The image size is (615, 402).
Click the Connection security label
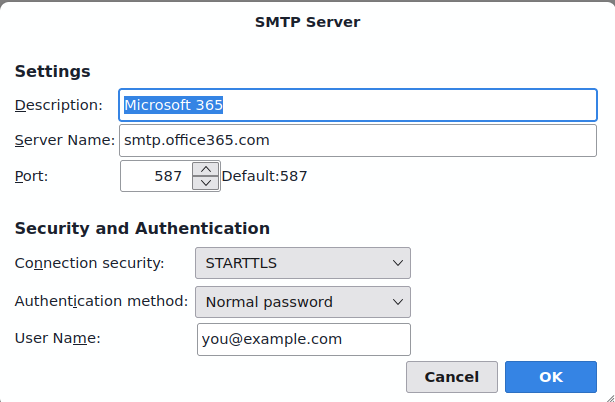(89, 263)
